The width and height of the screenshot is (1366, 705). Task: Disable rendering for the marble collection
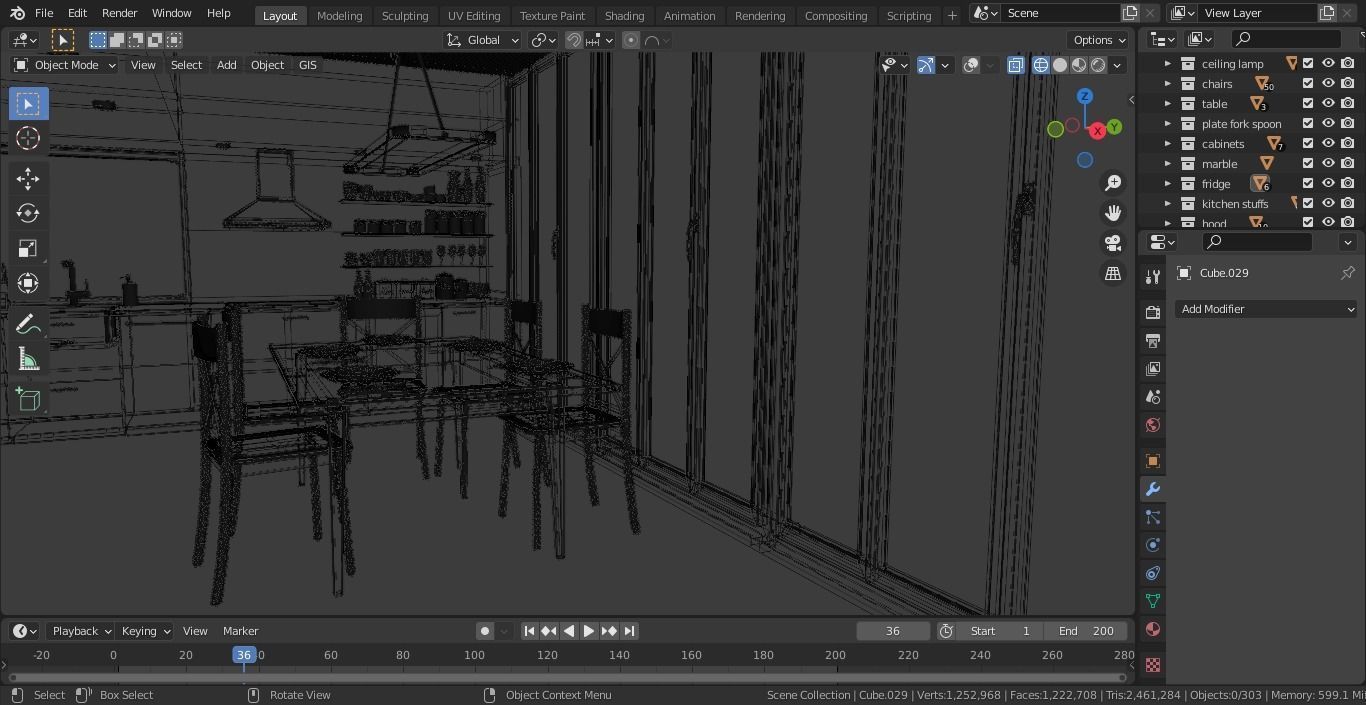pos(1348,163)
